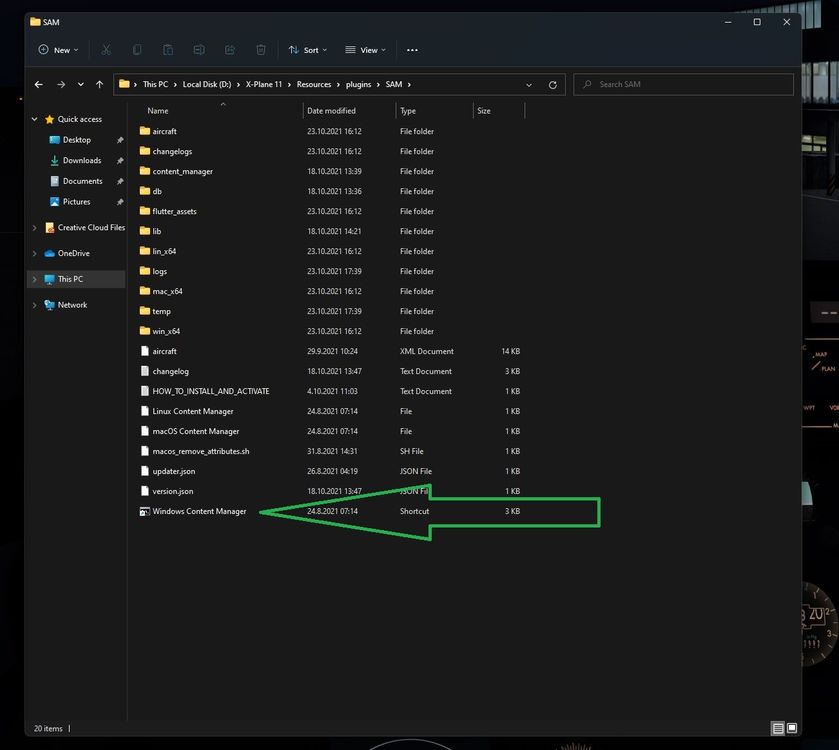Open the View options menu
The width and height of the screenshot is (839, 750).
(x=365, y=50)
